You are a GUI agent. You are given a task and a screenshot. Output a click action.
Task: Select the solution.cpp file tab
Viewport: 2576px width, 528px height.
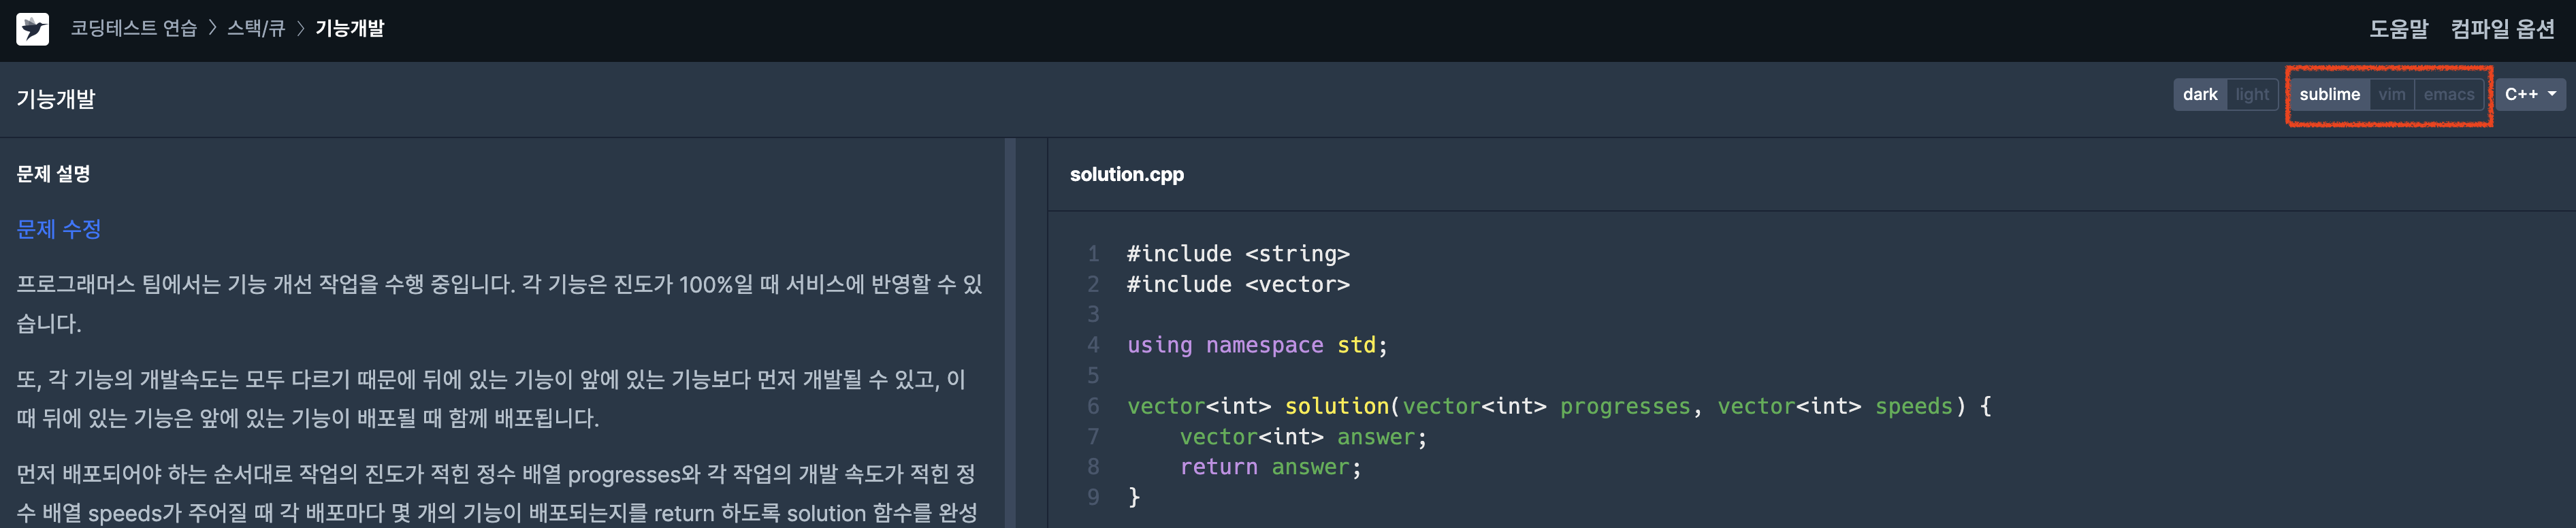click(x=1126, y=175)
